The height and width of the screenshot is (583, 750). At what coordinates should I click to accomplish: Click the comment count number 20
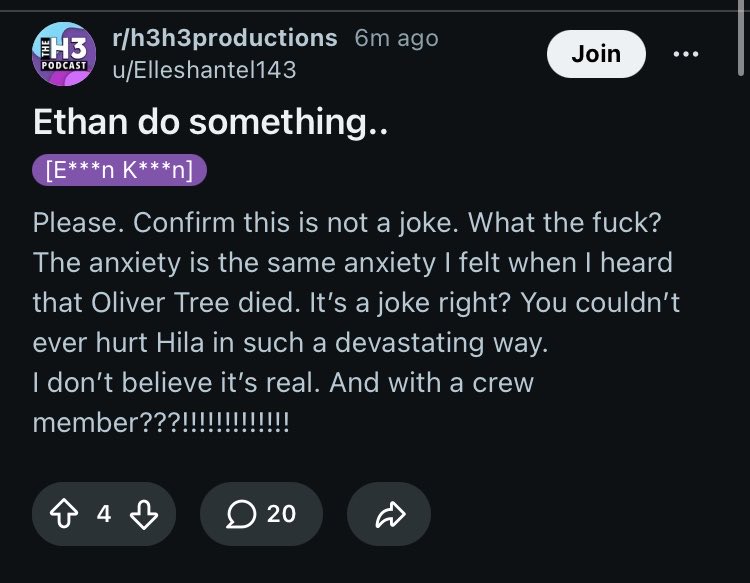(x=281, y=514)
